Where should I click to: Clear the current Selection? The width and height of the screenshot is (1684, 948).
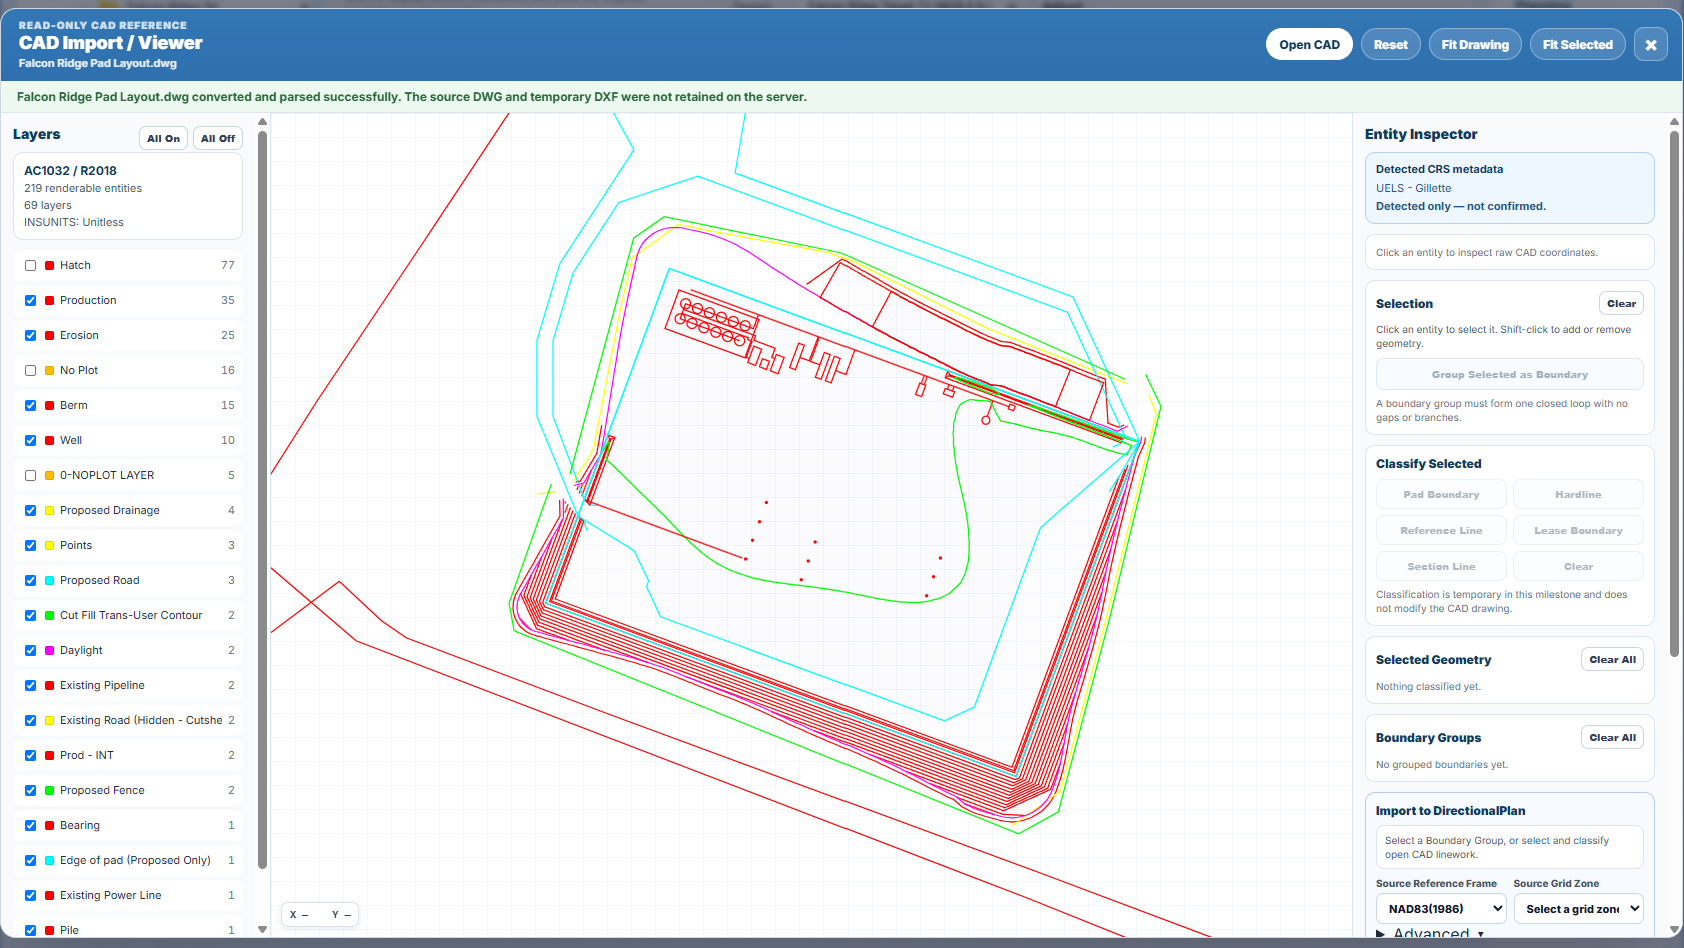[1621, 303]
